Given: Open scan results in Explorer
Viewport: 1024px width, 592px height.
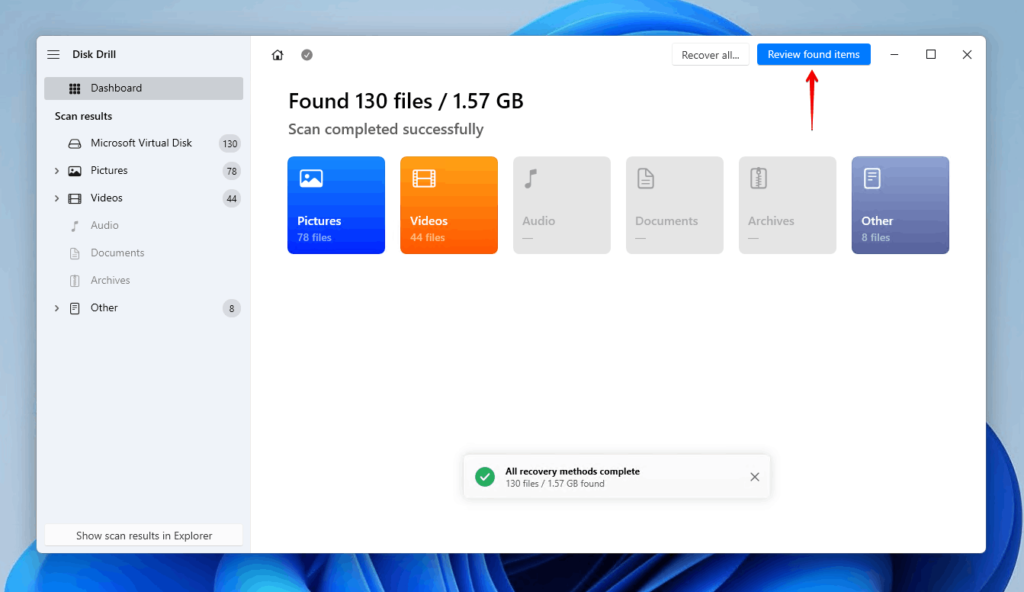Looking at the screenshot, I should [143, 535].
